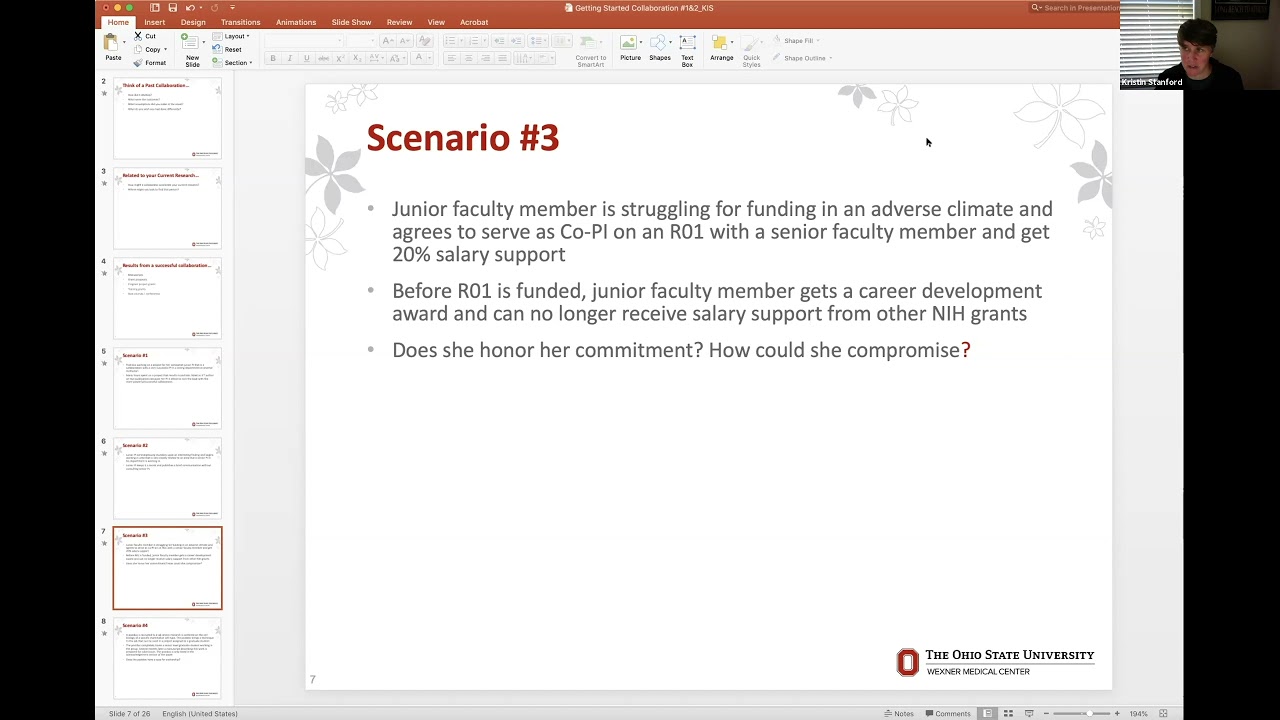Click the Shapes icon
This screenshot has width=1280, height=720.
[659, 43]
